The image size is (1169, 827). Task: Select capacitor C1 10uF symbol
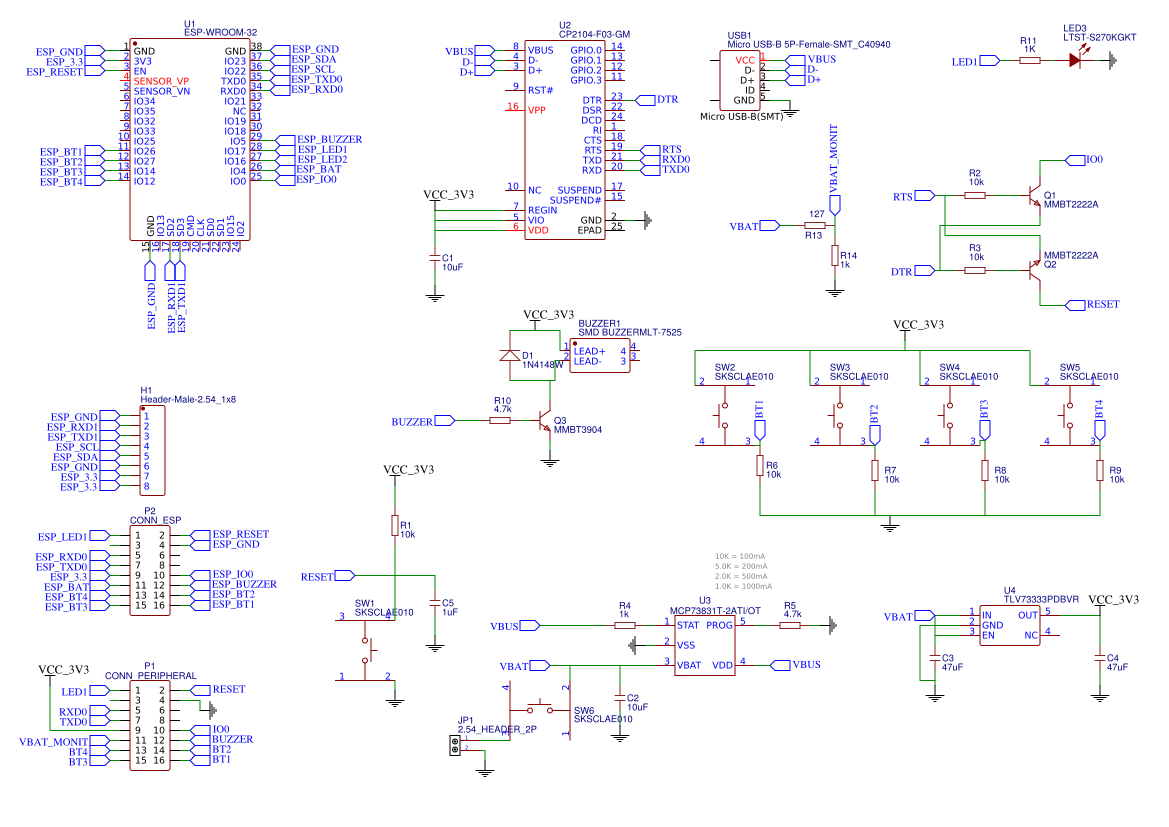(x=435, y=258)
